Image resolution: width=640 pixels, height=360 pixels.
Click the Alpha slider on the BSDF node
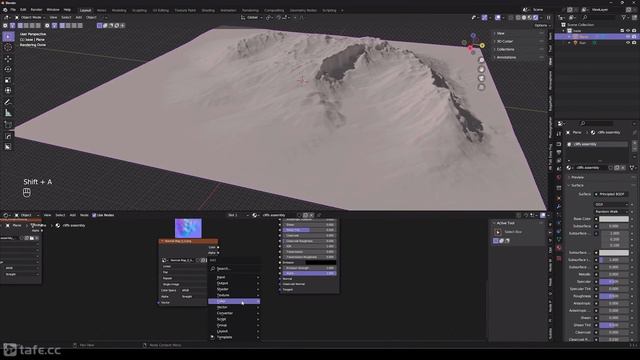[309, 273]
